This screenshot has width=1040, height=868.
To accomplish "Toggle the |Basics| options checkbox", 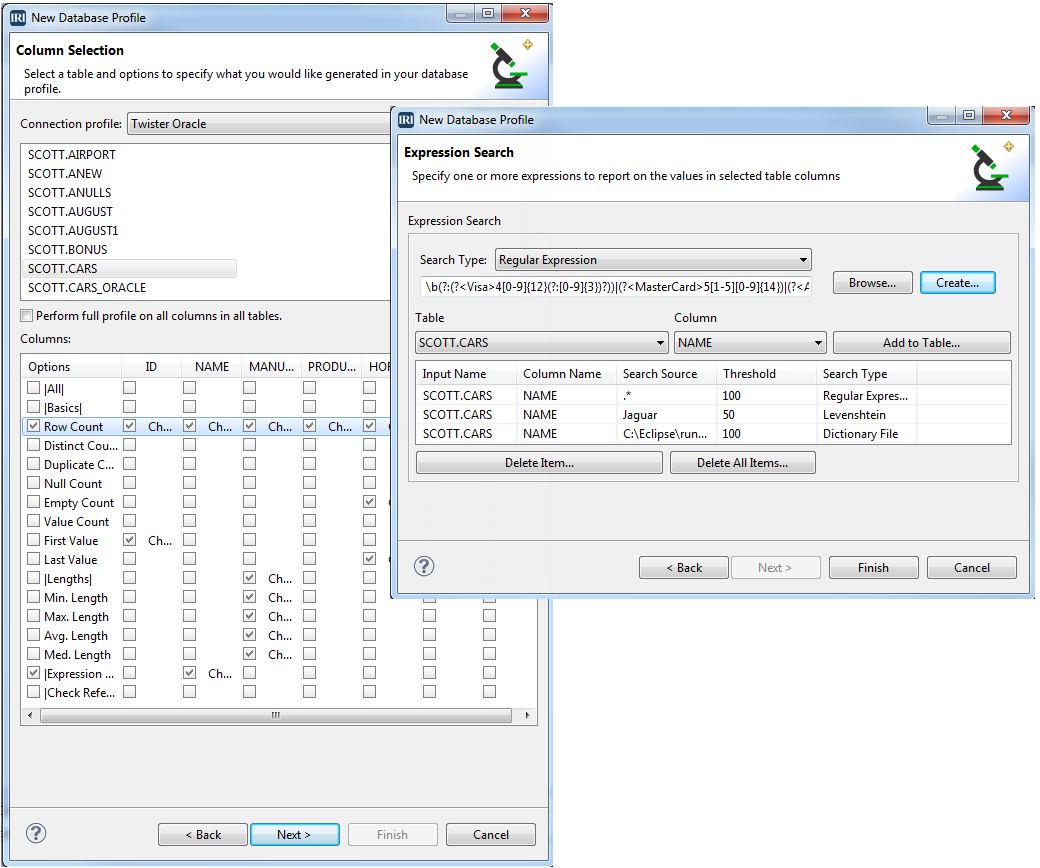I will coord(33,406).
